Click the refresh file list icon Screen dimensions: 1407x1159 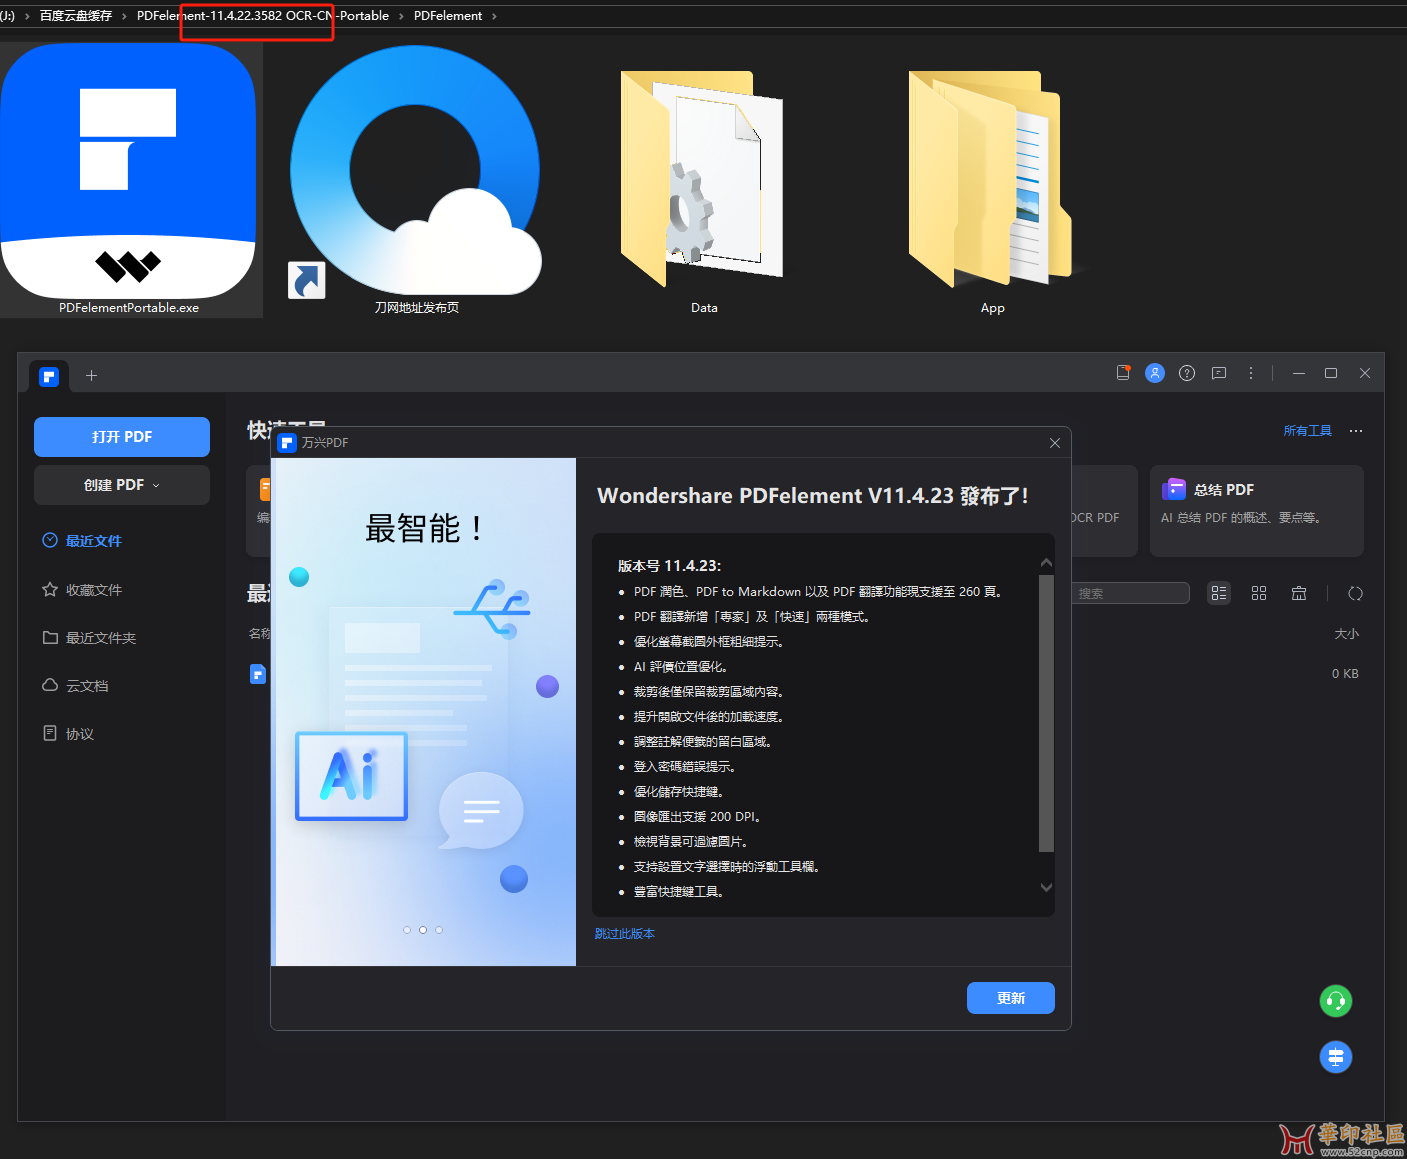[1355, 593]
